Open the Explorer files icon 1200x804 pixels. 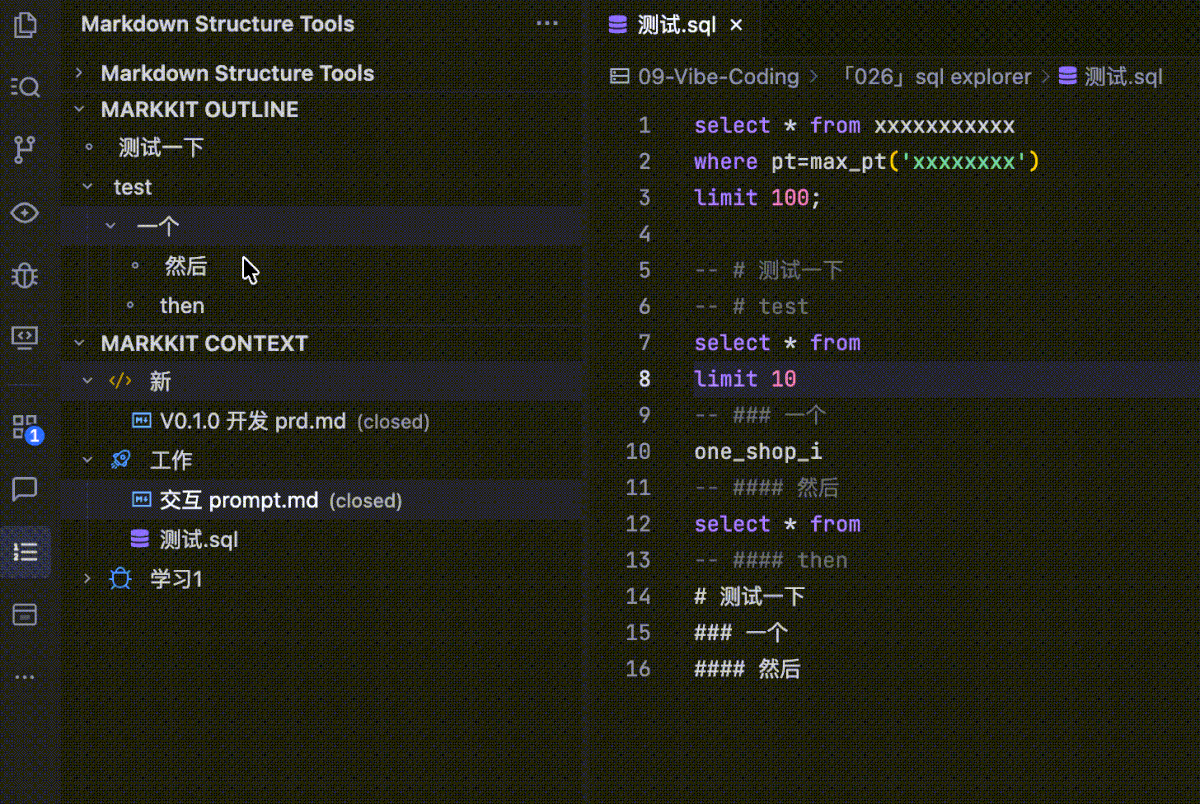(25, 25)
